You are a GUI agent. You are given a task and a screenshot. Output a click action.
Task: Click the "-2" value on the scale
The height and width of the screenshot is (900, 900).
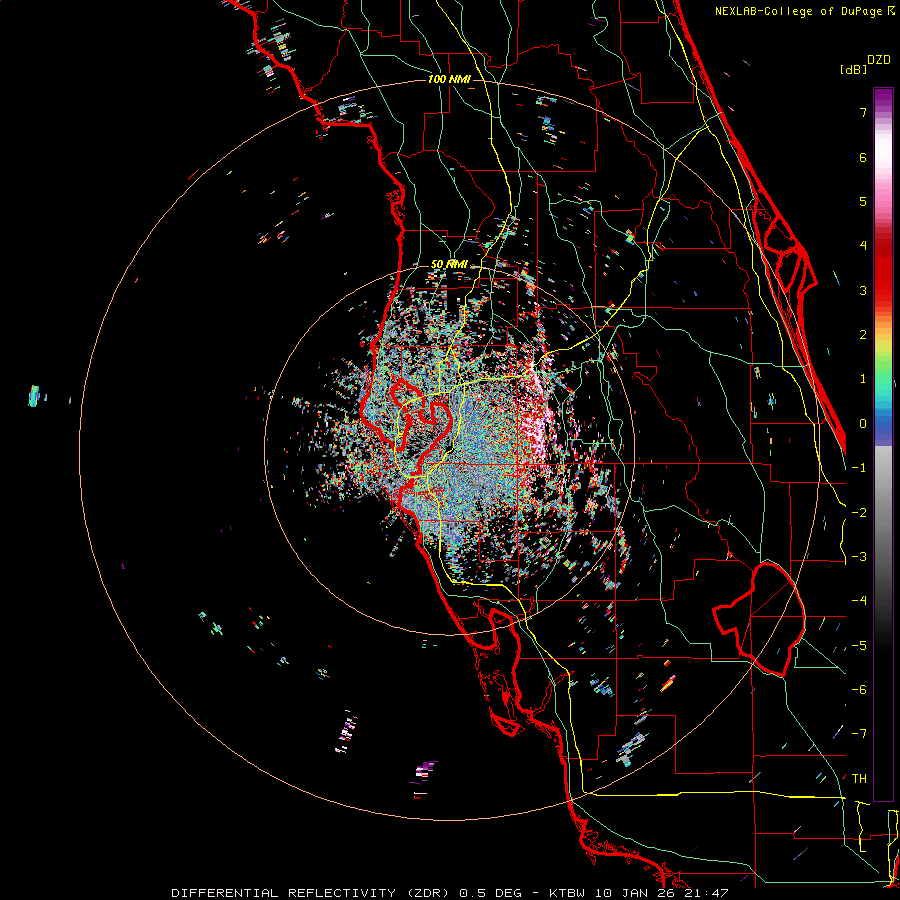(x=859, y=513)
